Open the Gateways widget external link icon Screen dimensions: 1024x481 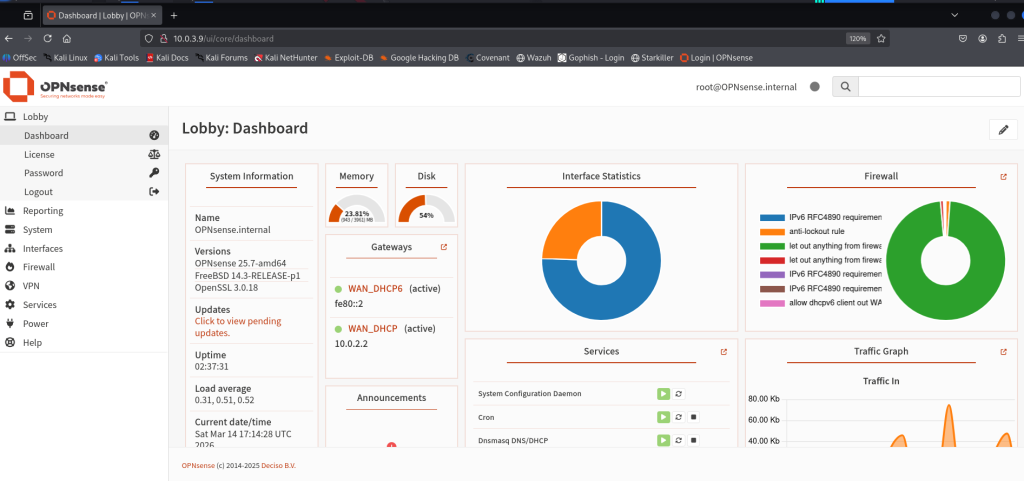(x=443, y=246)
